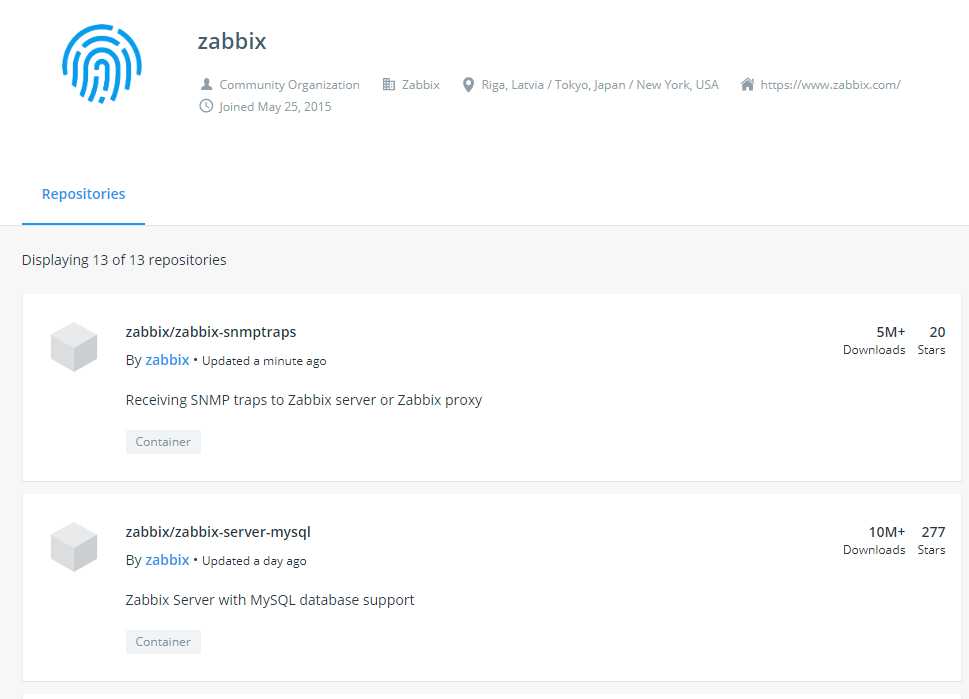Click the 20 Stars count for snmptraps

(x=937, y=332)
